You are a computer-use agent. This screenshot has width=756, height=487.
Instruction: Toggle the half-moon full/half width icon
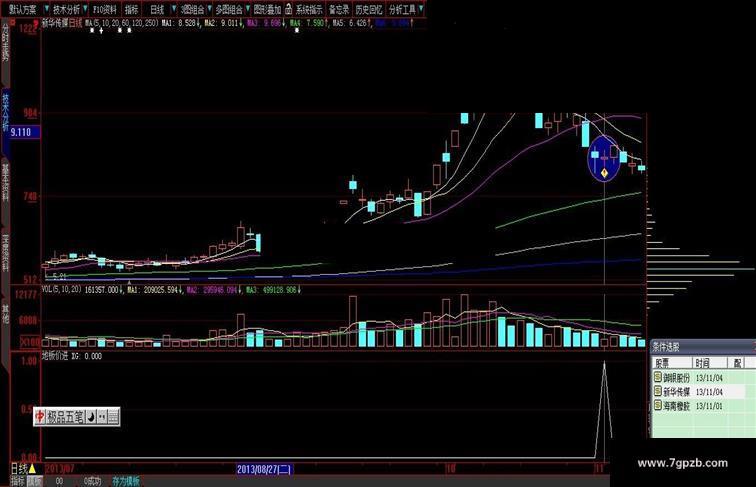tap(91, 417)
